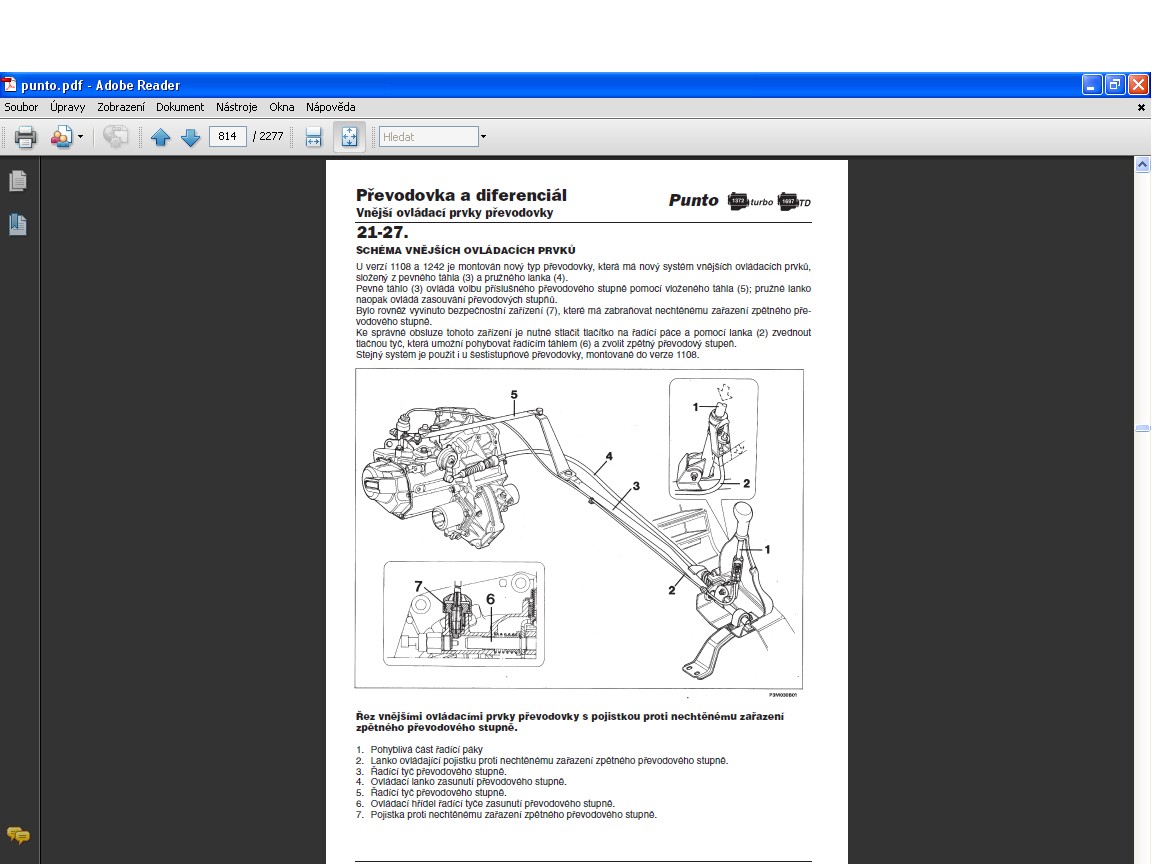This screenshot has width=1152, height=864.
Task: Click the vertical scrollbar thumb
Action: coord(1142,428)
